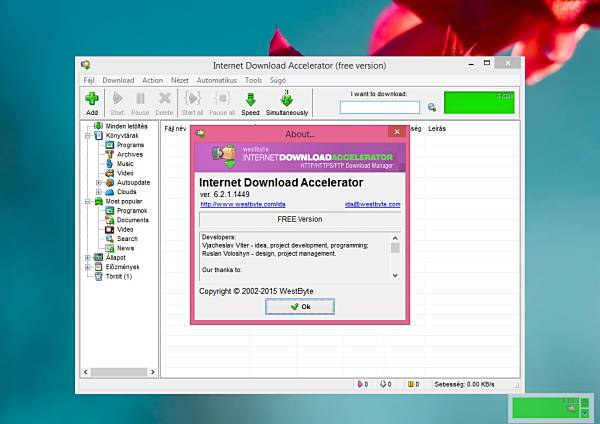Click the Fájl név column header
This screenshot has height=424, width=600.
[175, 129]
